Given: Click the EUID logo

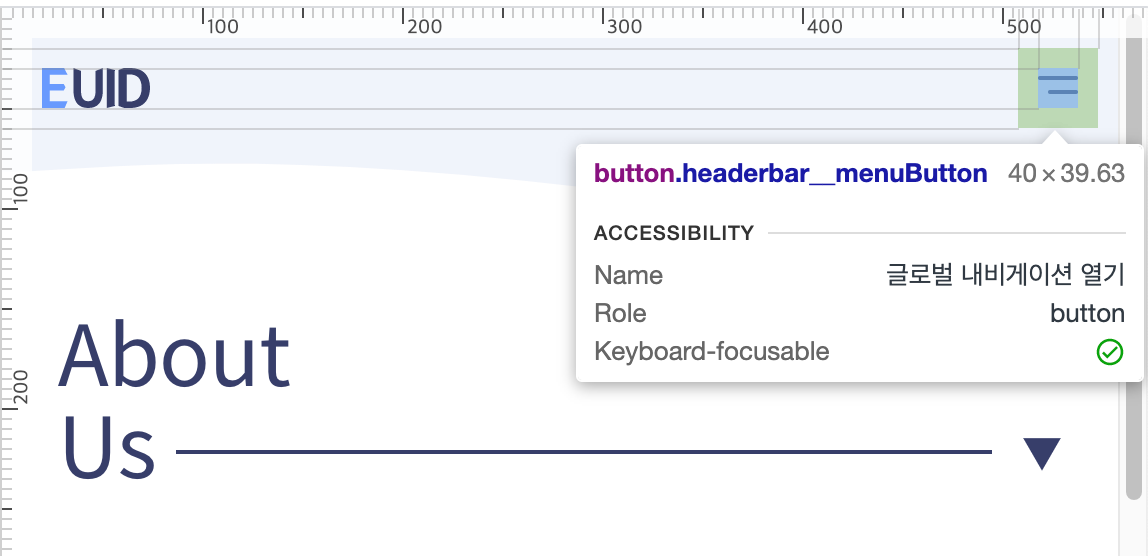Looking at the screenshot, I should click(96, 89).
